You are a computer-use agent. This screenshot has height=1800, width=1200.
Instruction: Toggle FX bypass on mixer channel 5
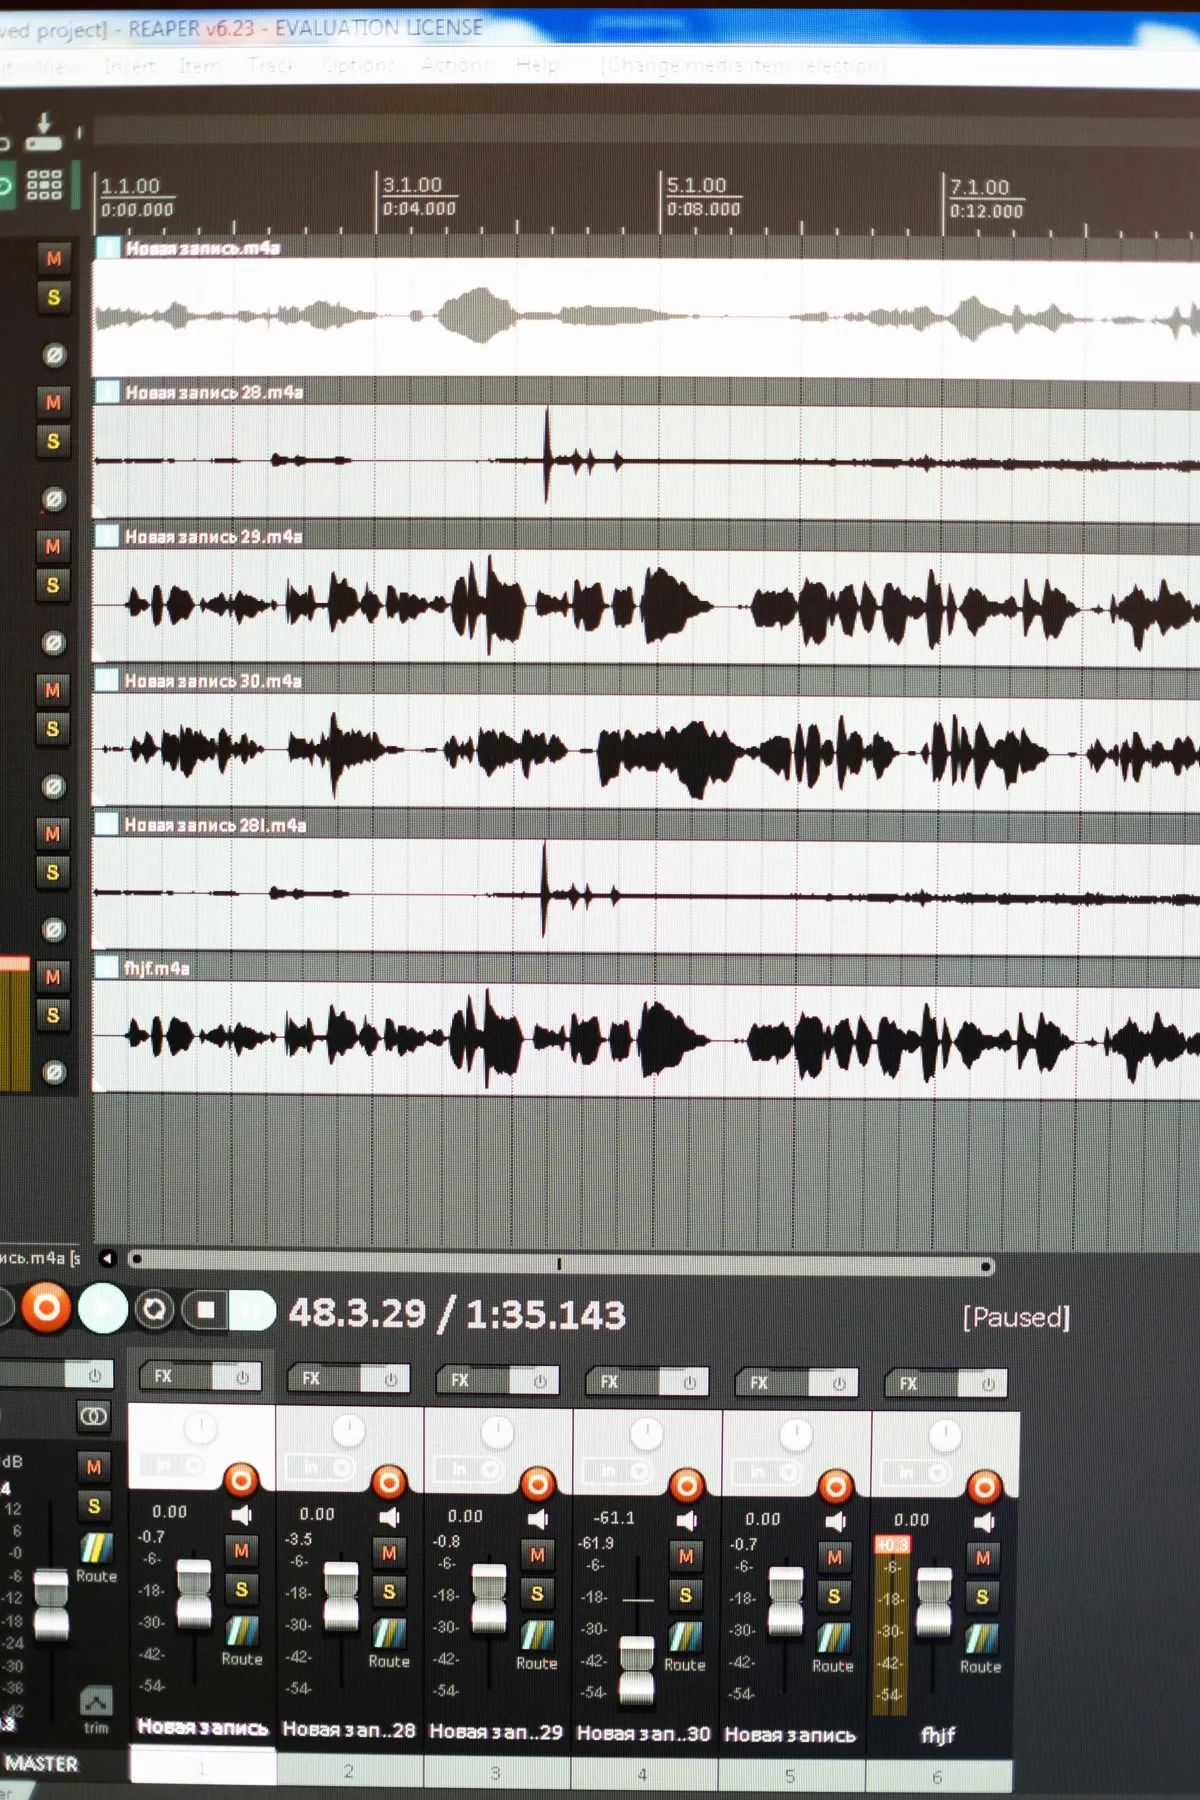(839, 1383)
